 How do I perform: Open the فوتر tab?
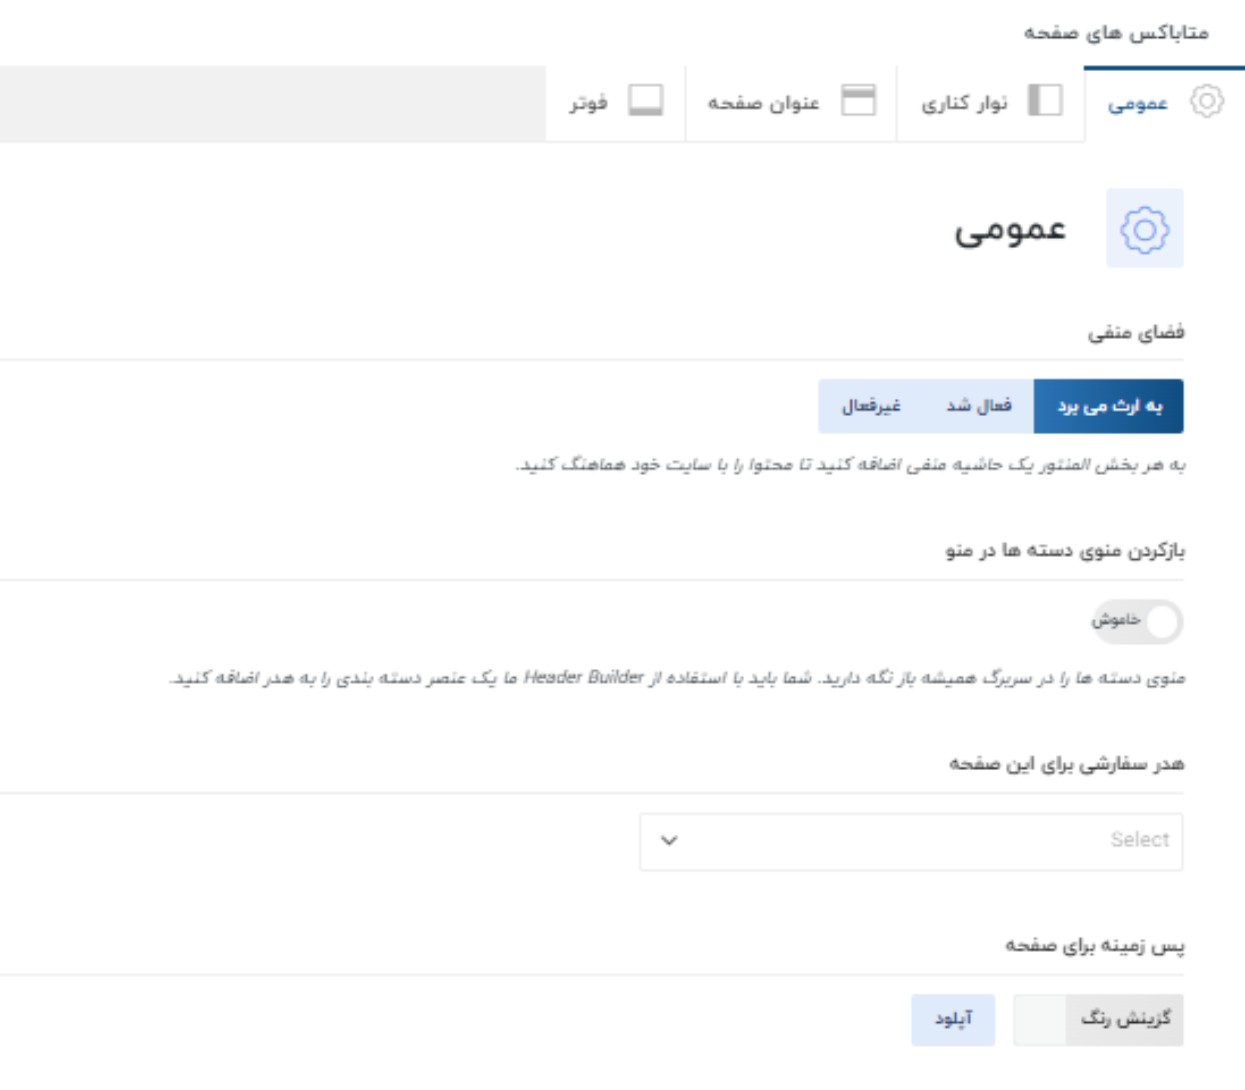(616, 104)
